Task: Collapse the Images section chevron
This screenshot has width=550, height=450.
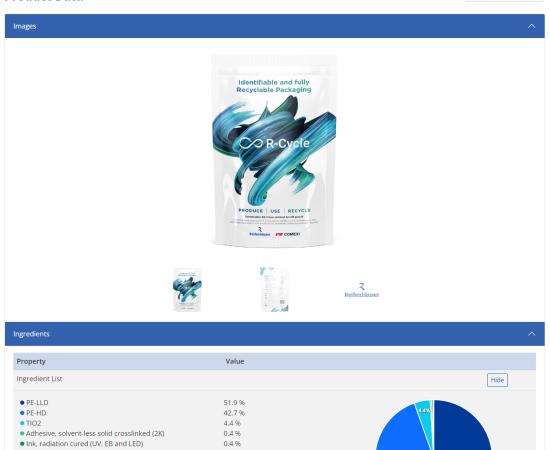Action: click(x=531, y=26)
